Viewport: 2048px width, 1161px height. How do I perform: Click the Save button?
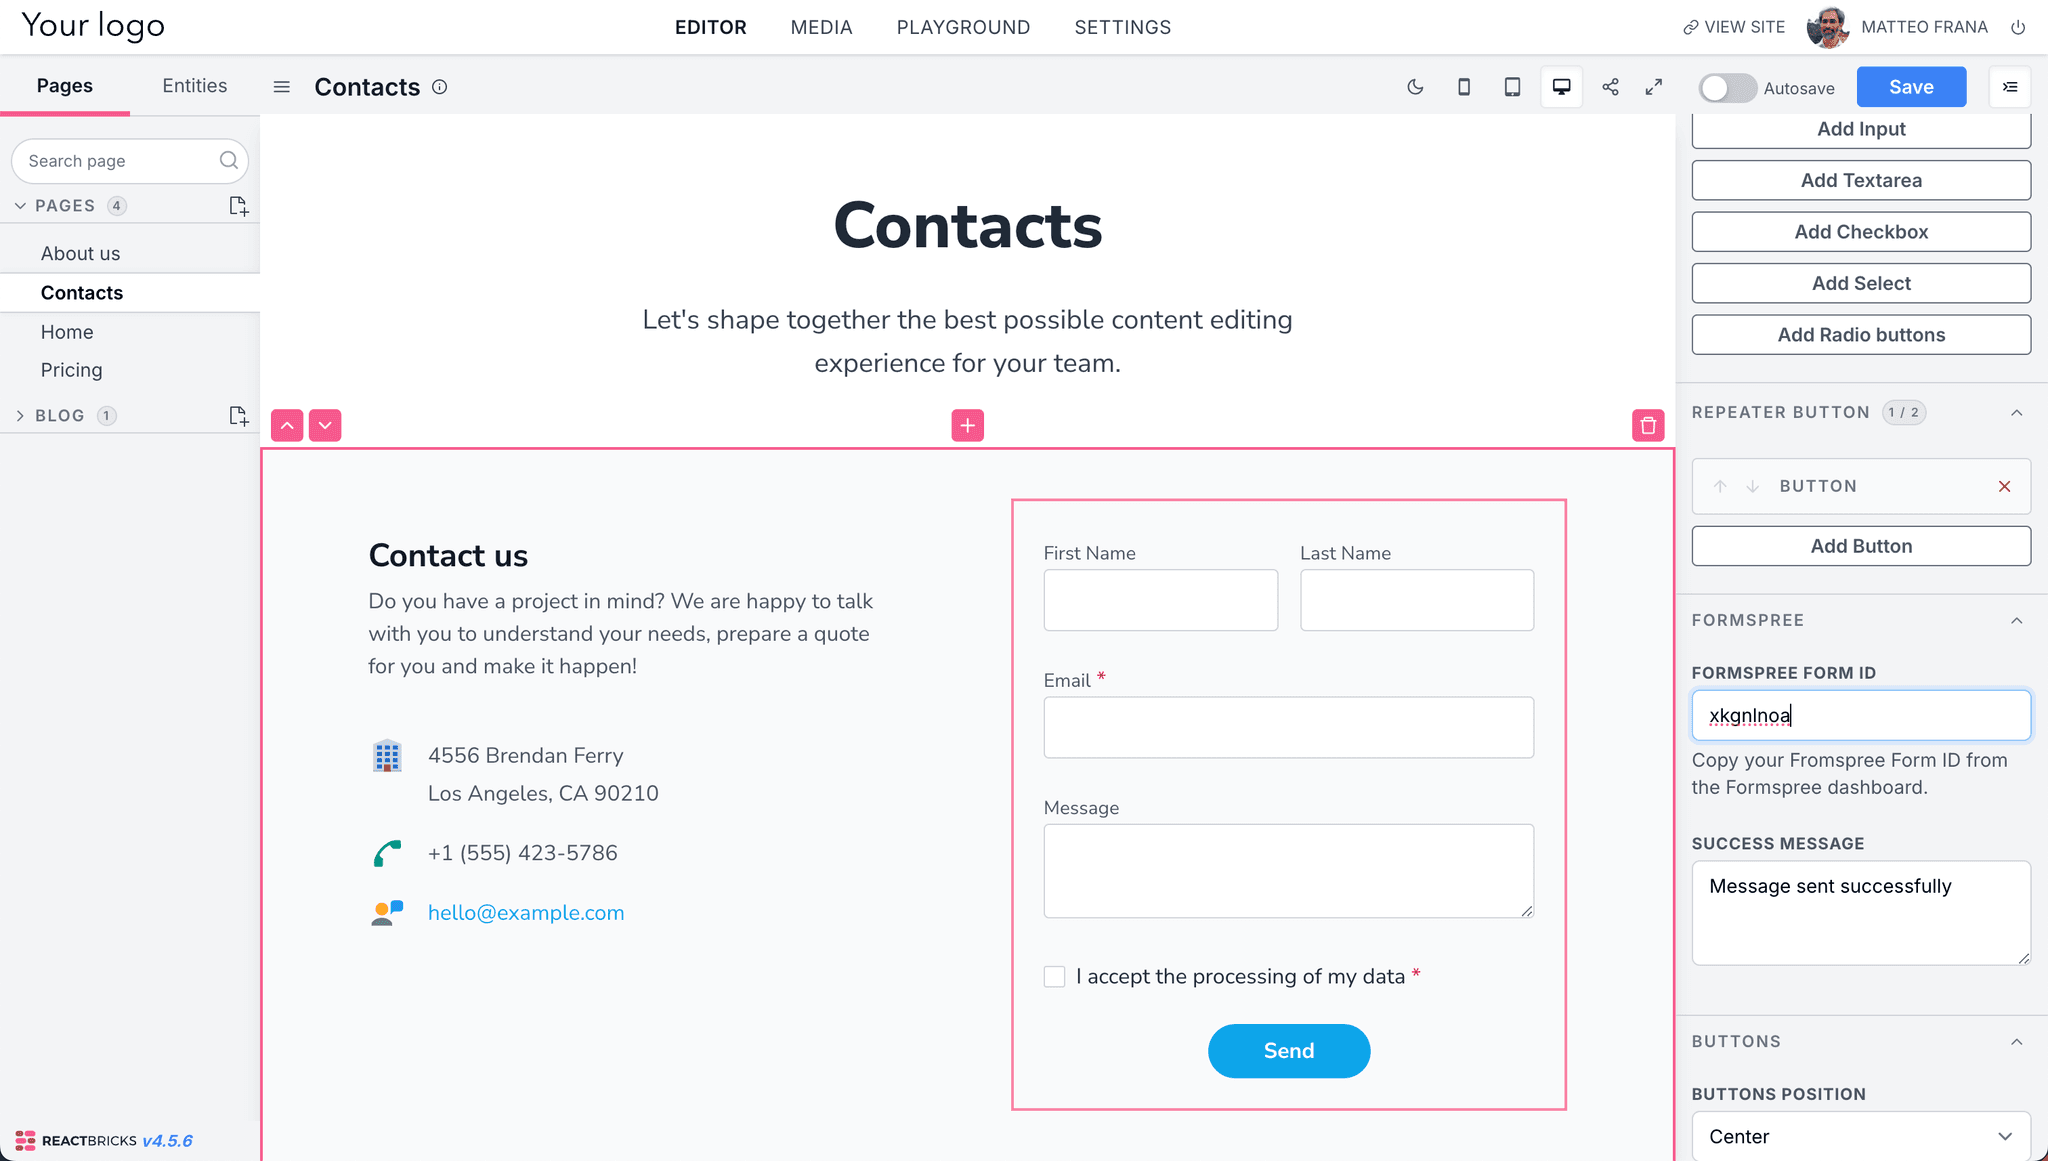1912,86
